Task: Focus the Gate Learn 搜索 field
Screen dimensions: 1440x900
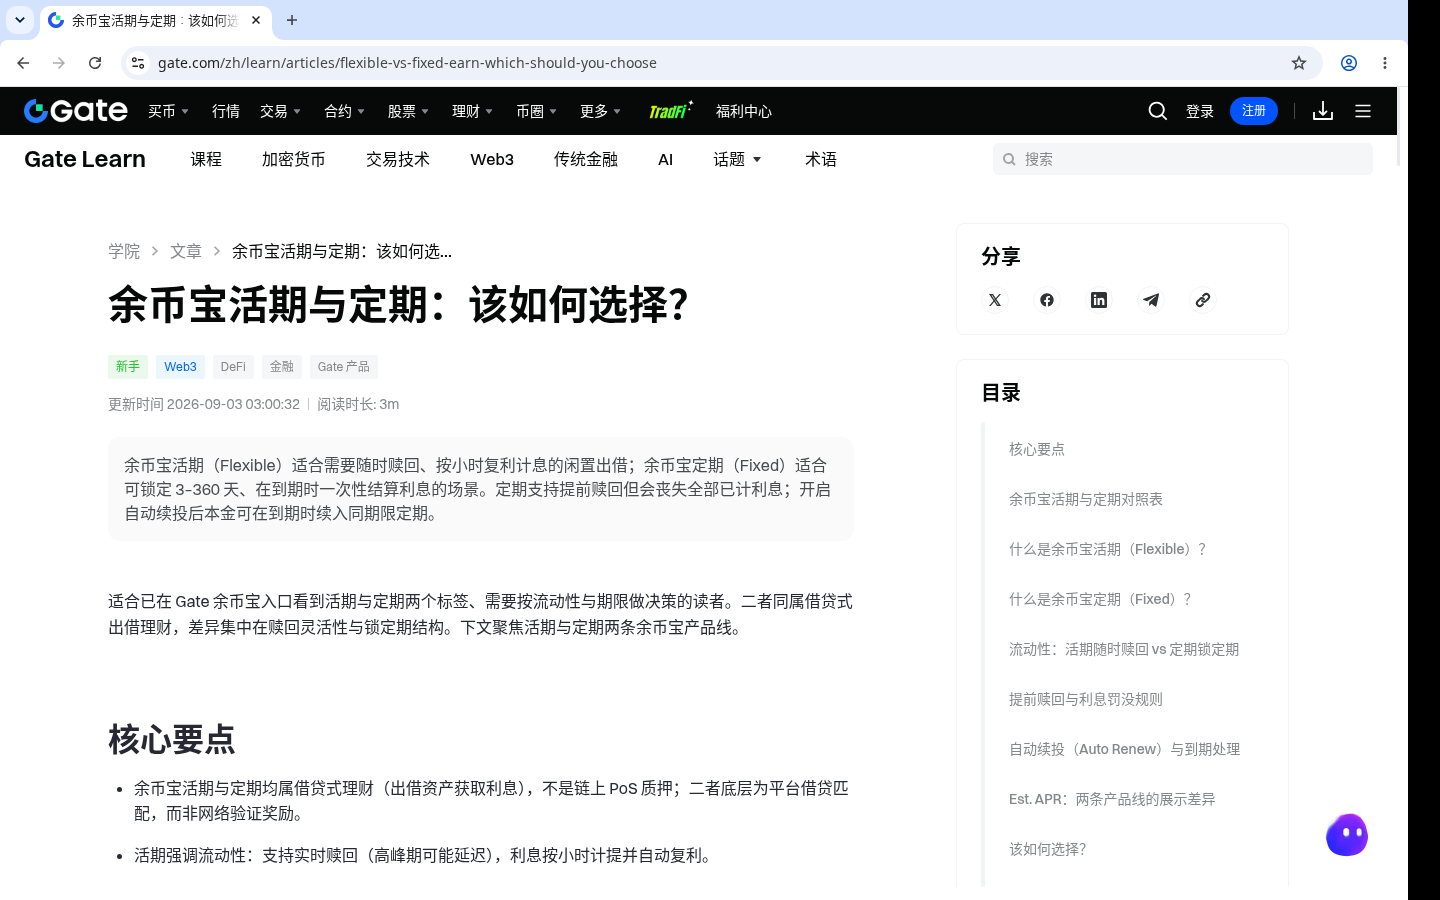Action: pyautogui.click(x=1183, y=159)
